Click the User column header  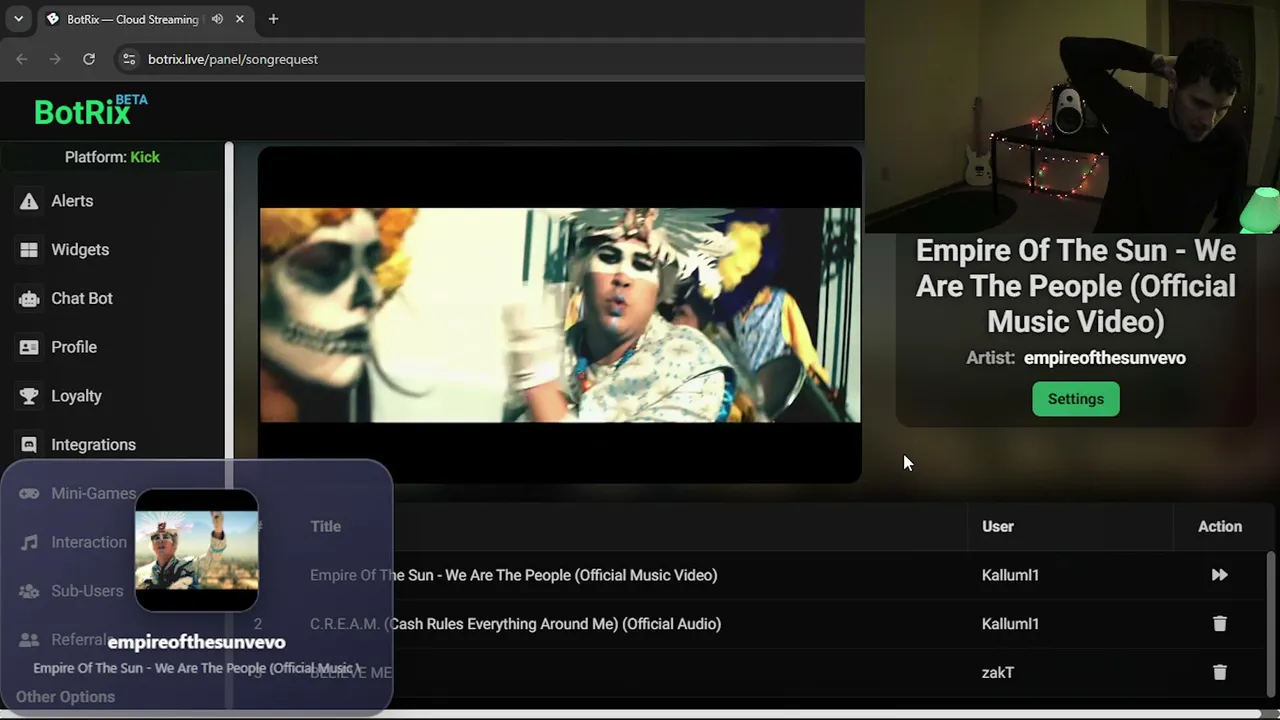998,526
